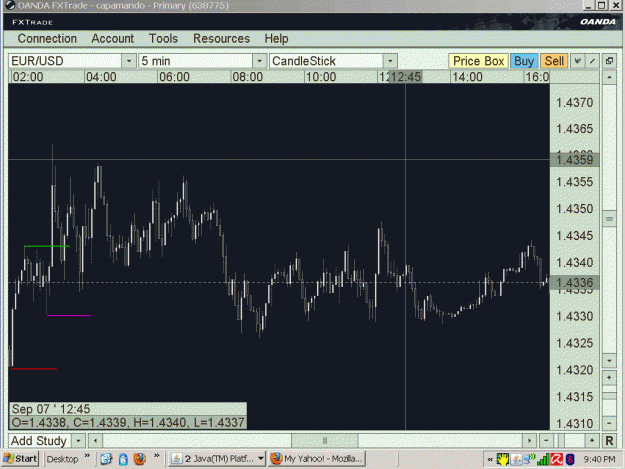This screenshot has width=625, height=469.
Task: Click the vertical zoom slider handle
Action: [609, 396]
